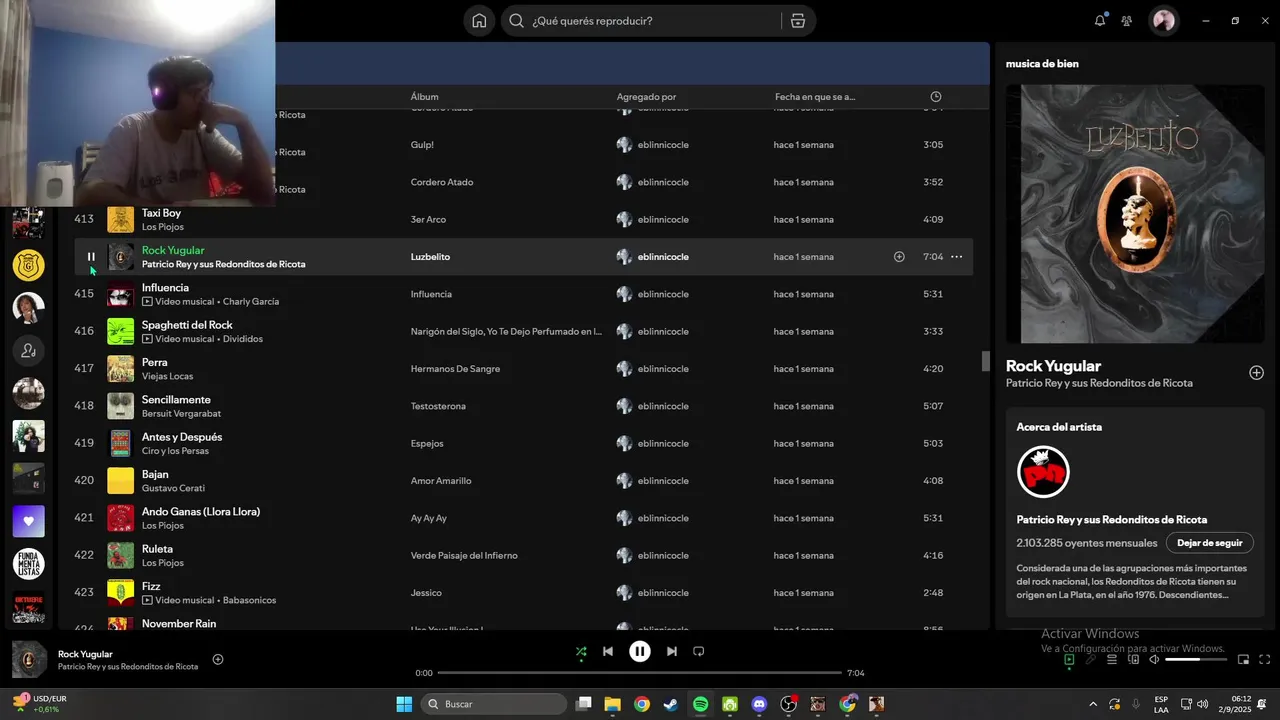1280x720 pixels.
Task: Open the Fundamentalistas playlist in sidebar
Action: pyautogui.click(x=28, y=564)
